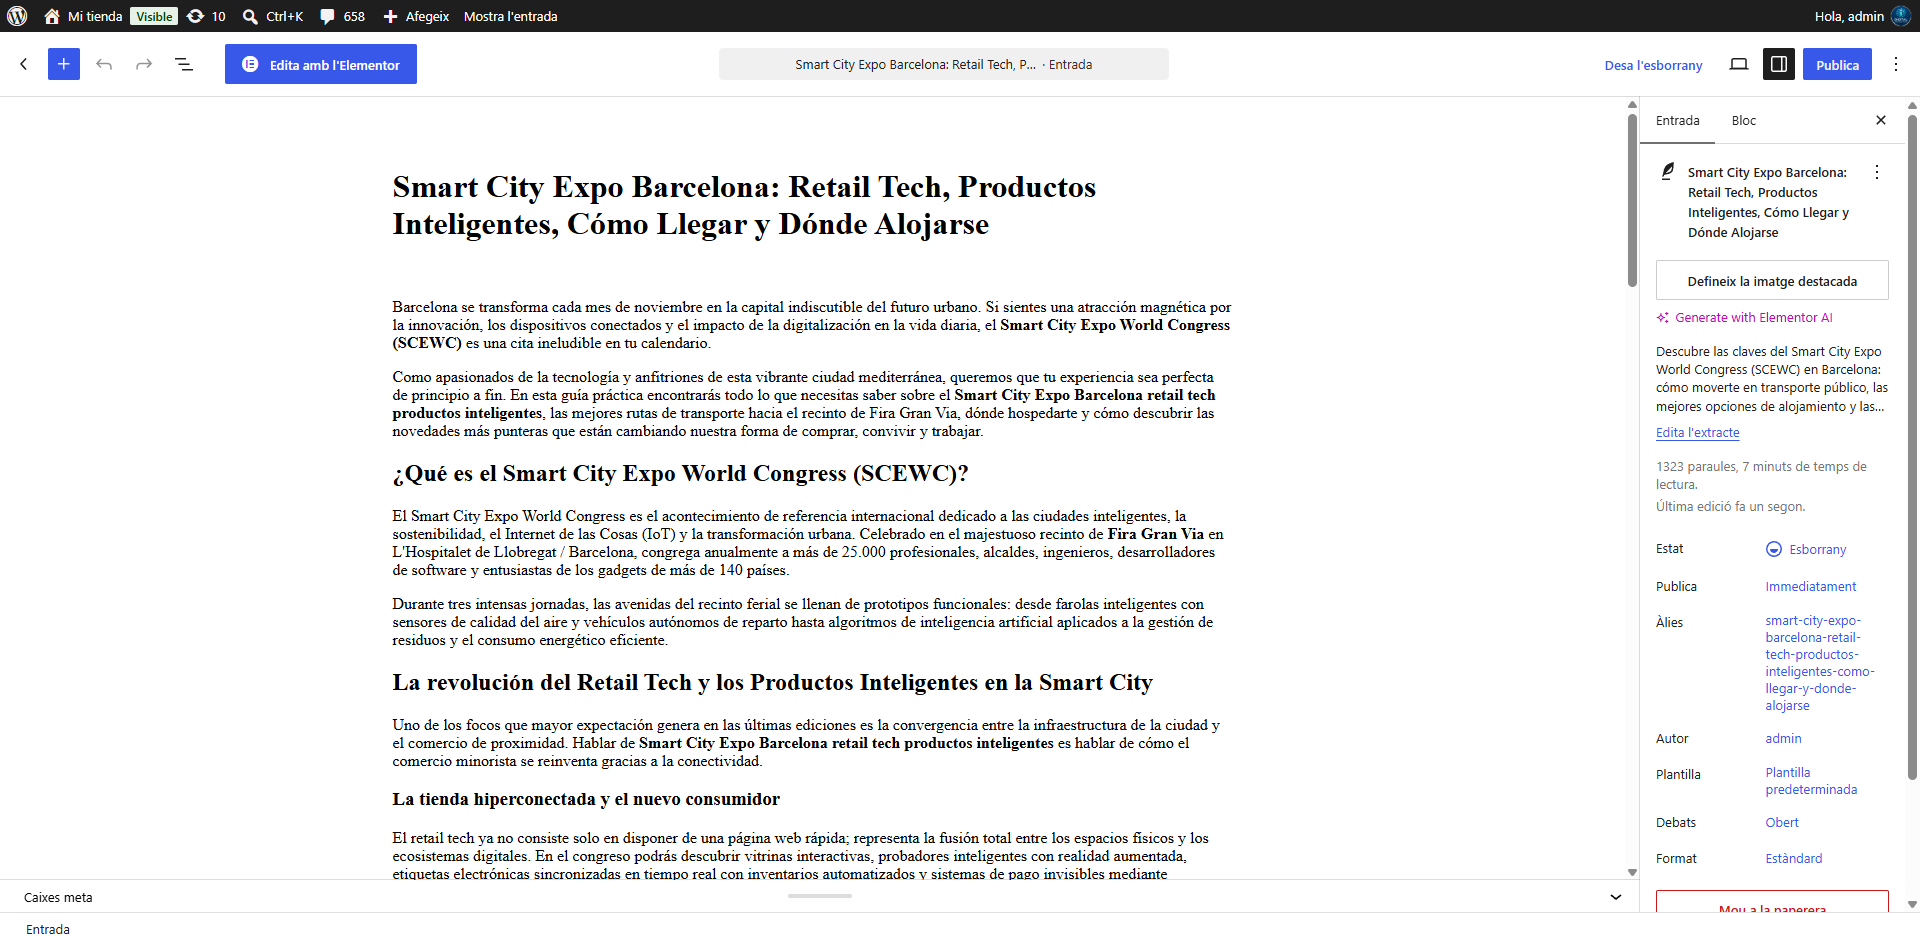This screenshot has height=945, width=1920.
Task: Click the editor content vertical scrollbar
Action: 1632,200
